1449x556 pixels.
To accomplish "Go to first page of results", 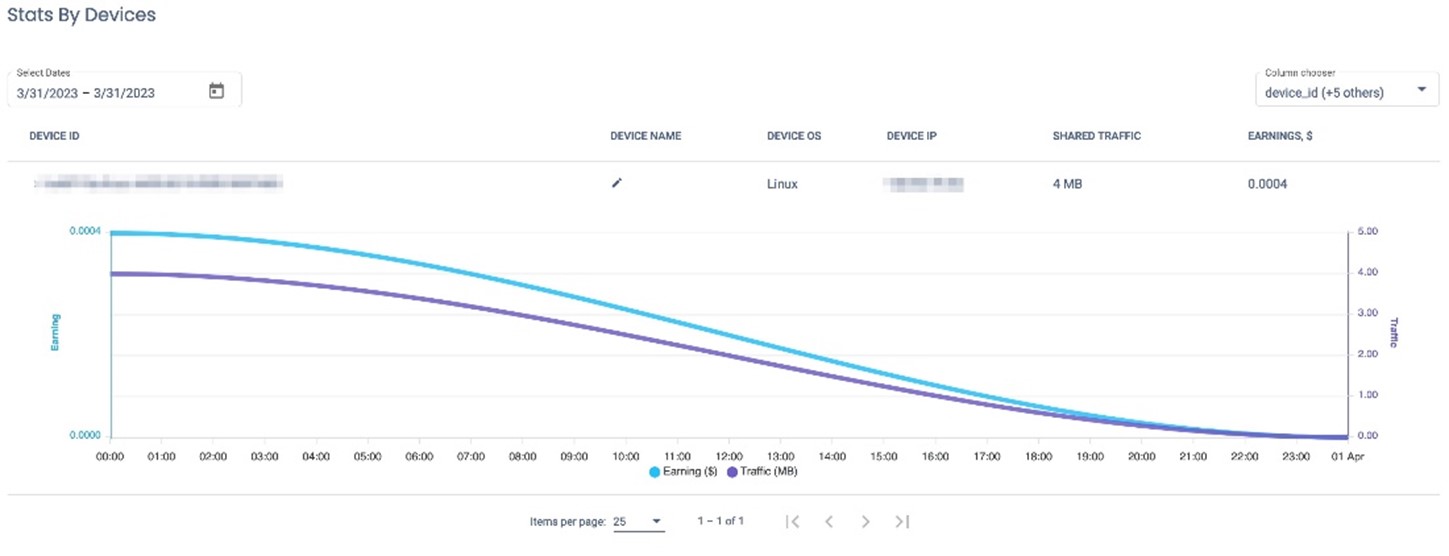I will click(x=792, y=521).
